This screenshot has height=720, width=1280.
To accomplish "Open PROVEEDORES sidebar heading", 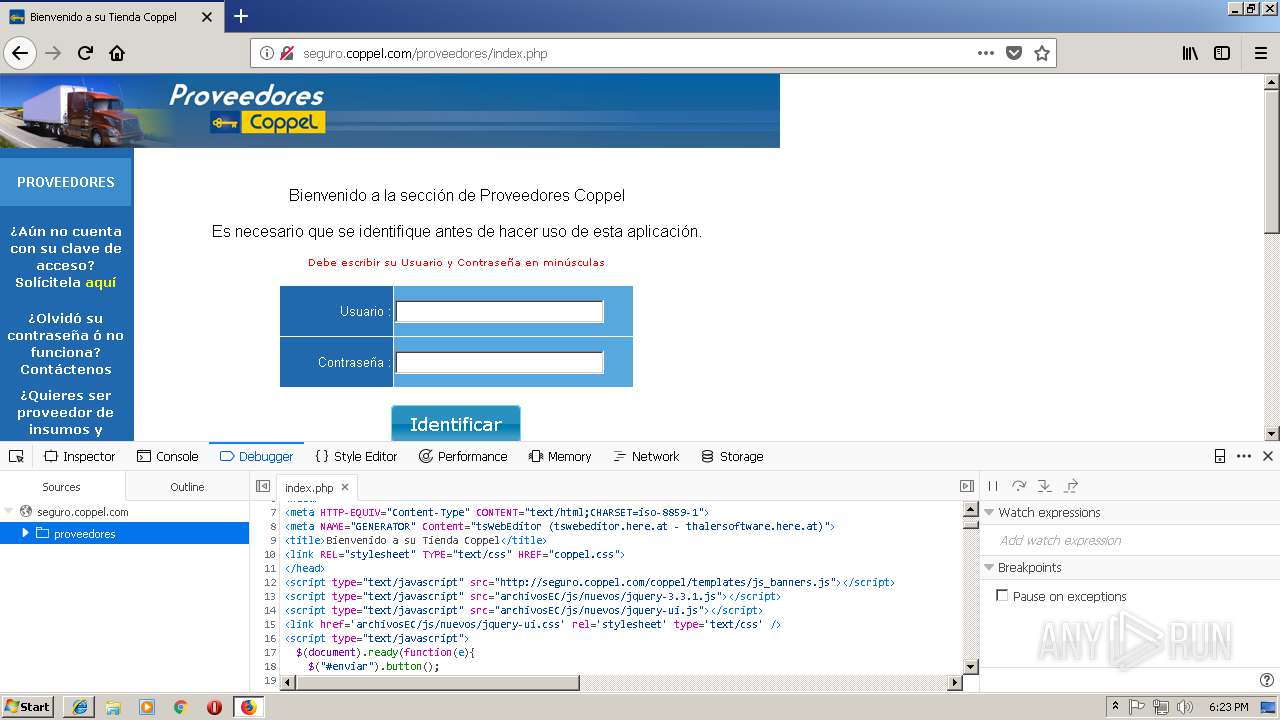I will (x=66, y=182).
